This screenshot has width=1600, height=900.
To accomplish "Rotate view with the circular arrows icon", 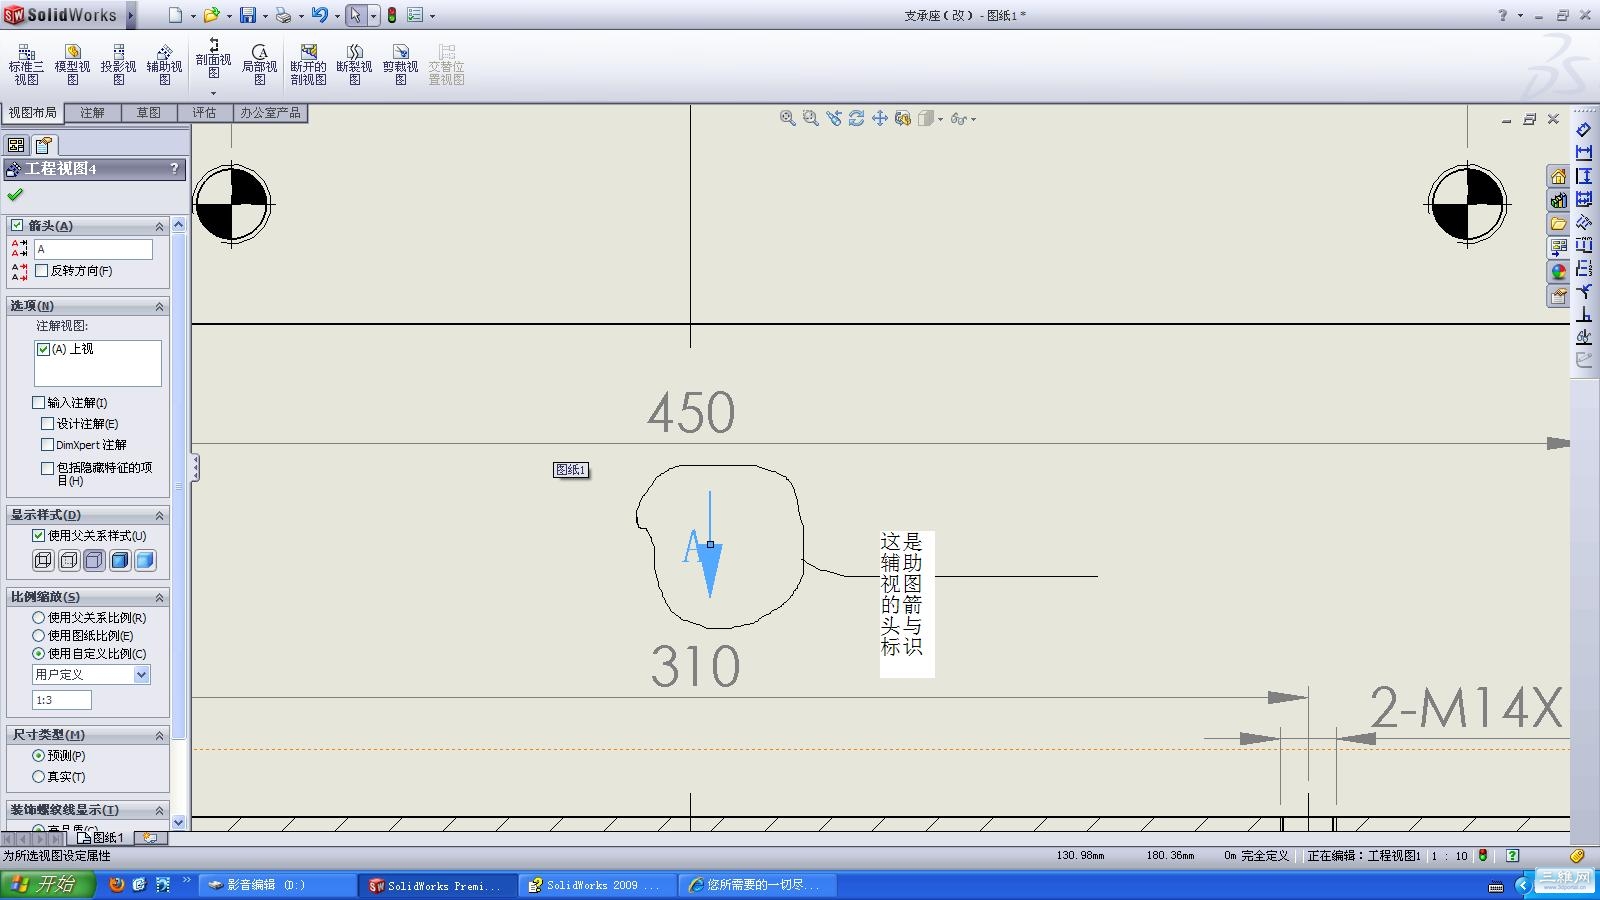I will pos(857,118).
